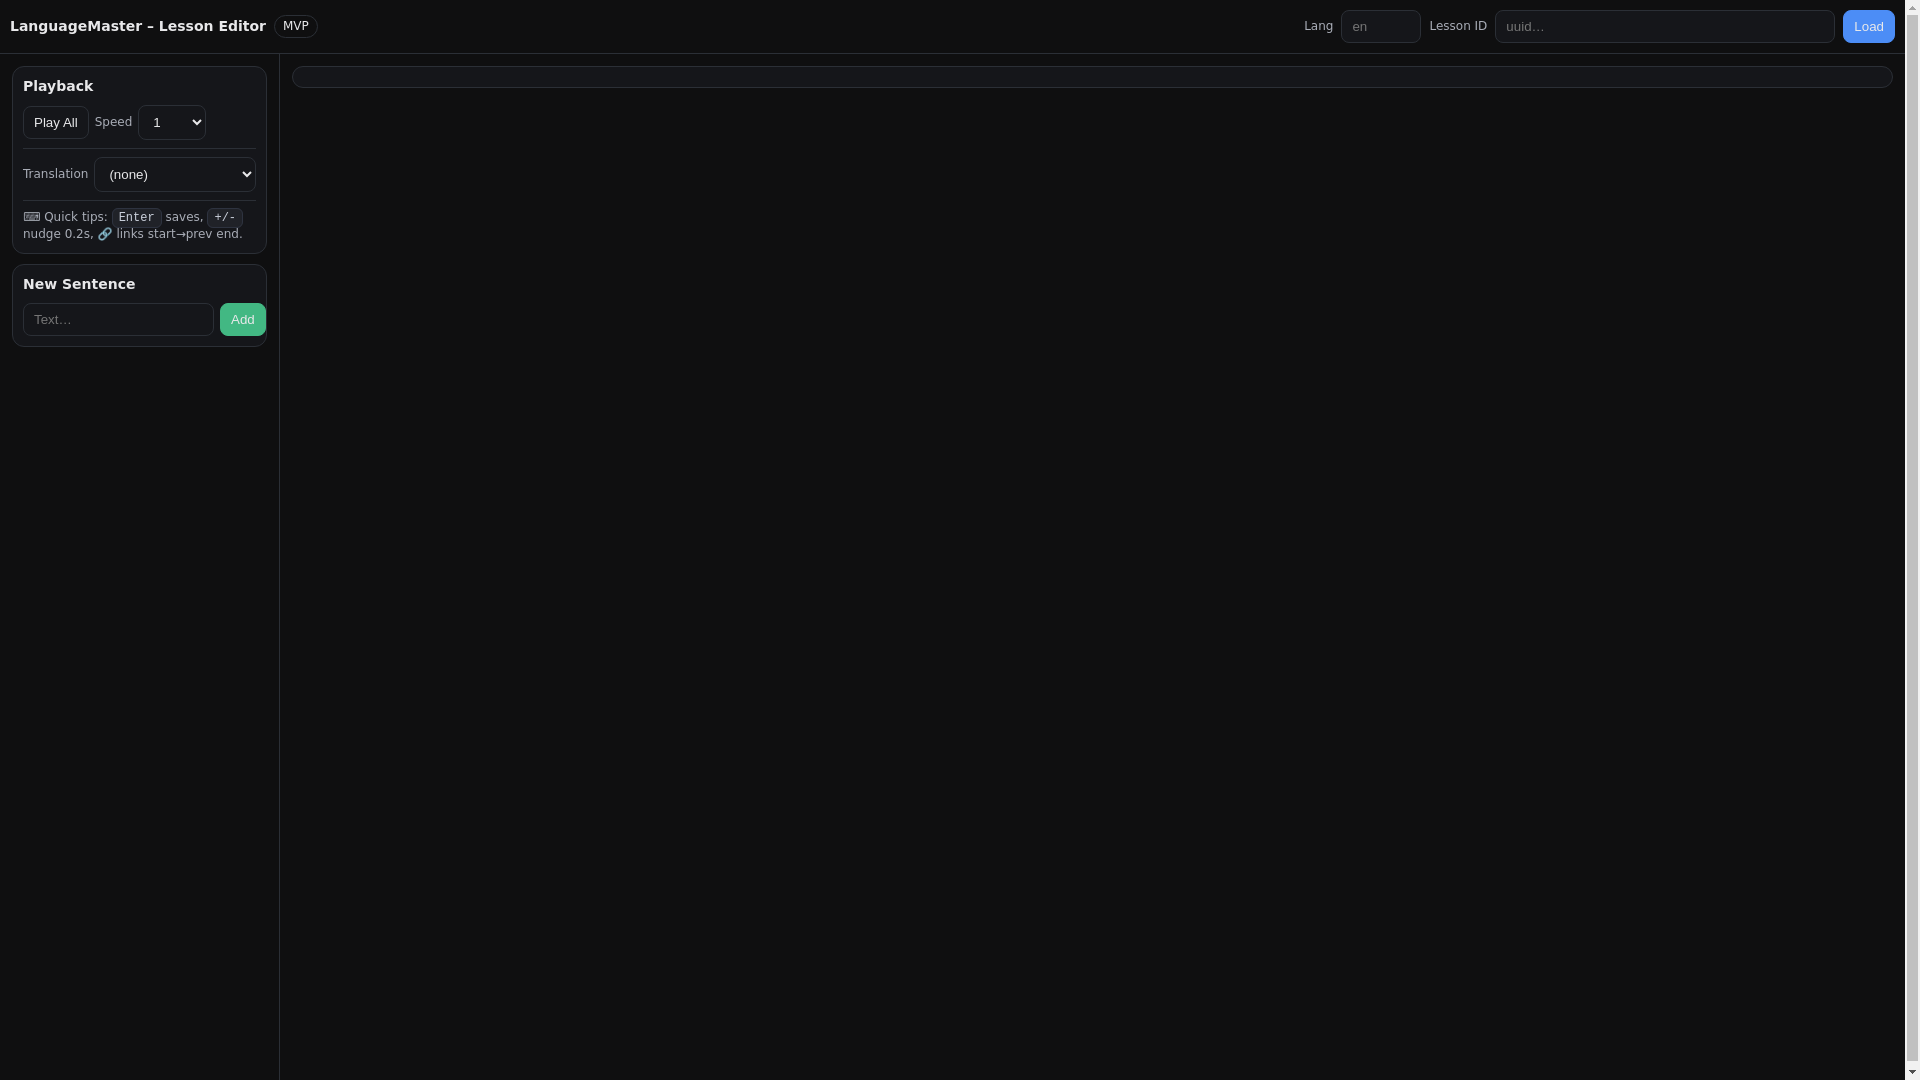The width and height of the screenshot is (1920, 1080).
Task: Click the Lang input field
Action: (x=1381, y=27)
